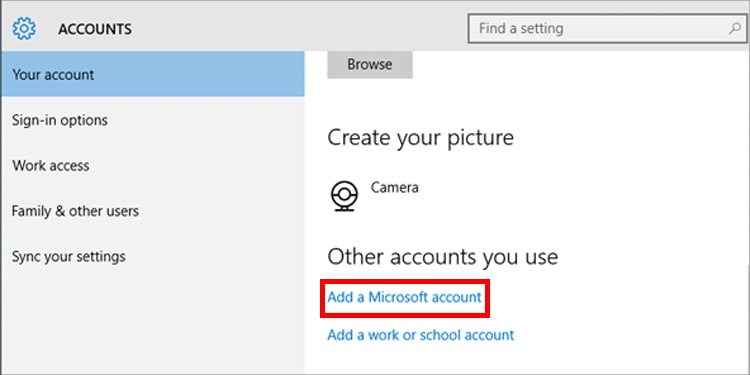750x375 pixels.
Task: Click Add a Microsoft account link
Action: 404,297
